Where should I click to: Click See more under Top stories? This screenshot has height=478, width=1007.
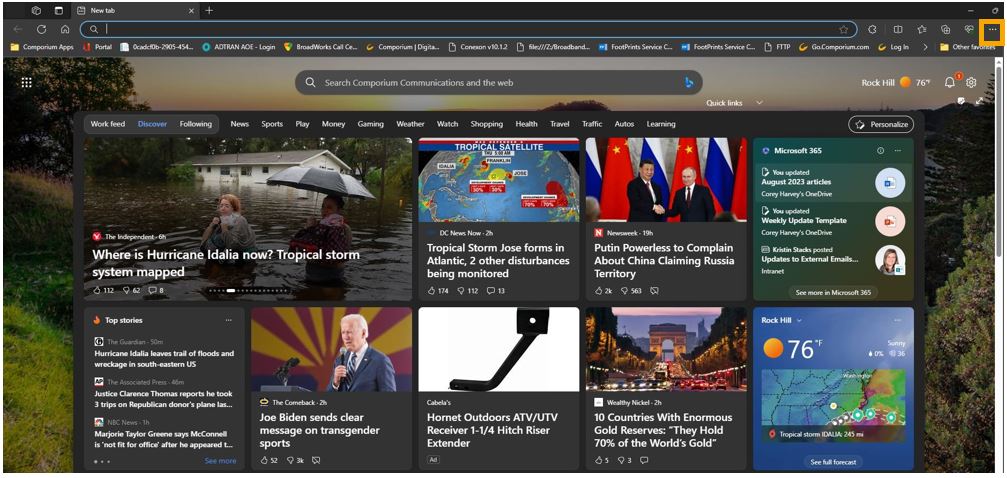click(220, 461)
